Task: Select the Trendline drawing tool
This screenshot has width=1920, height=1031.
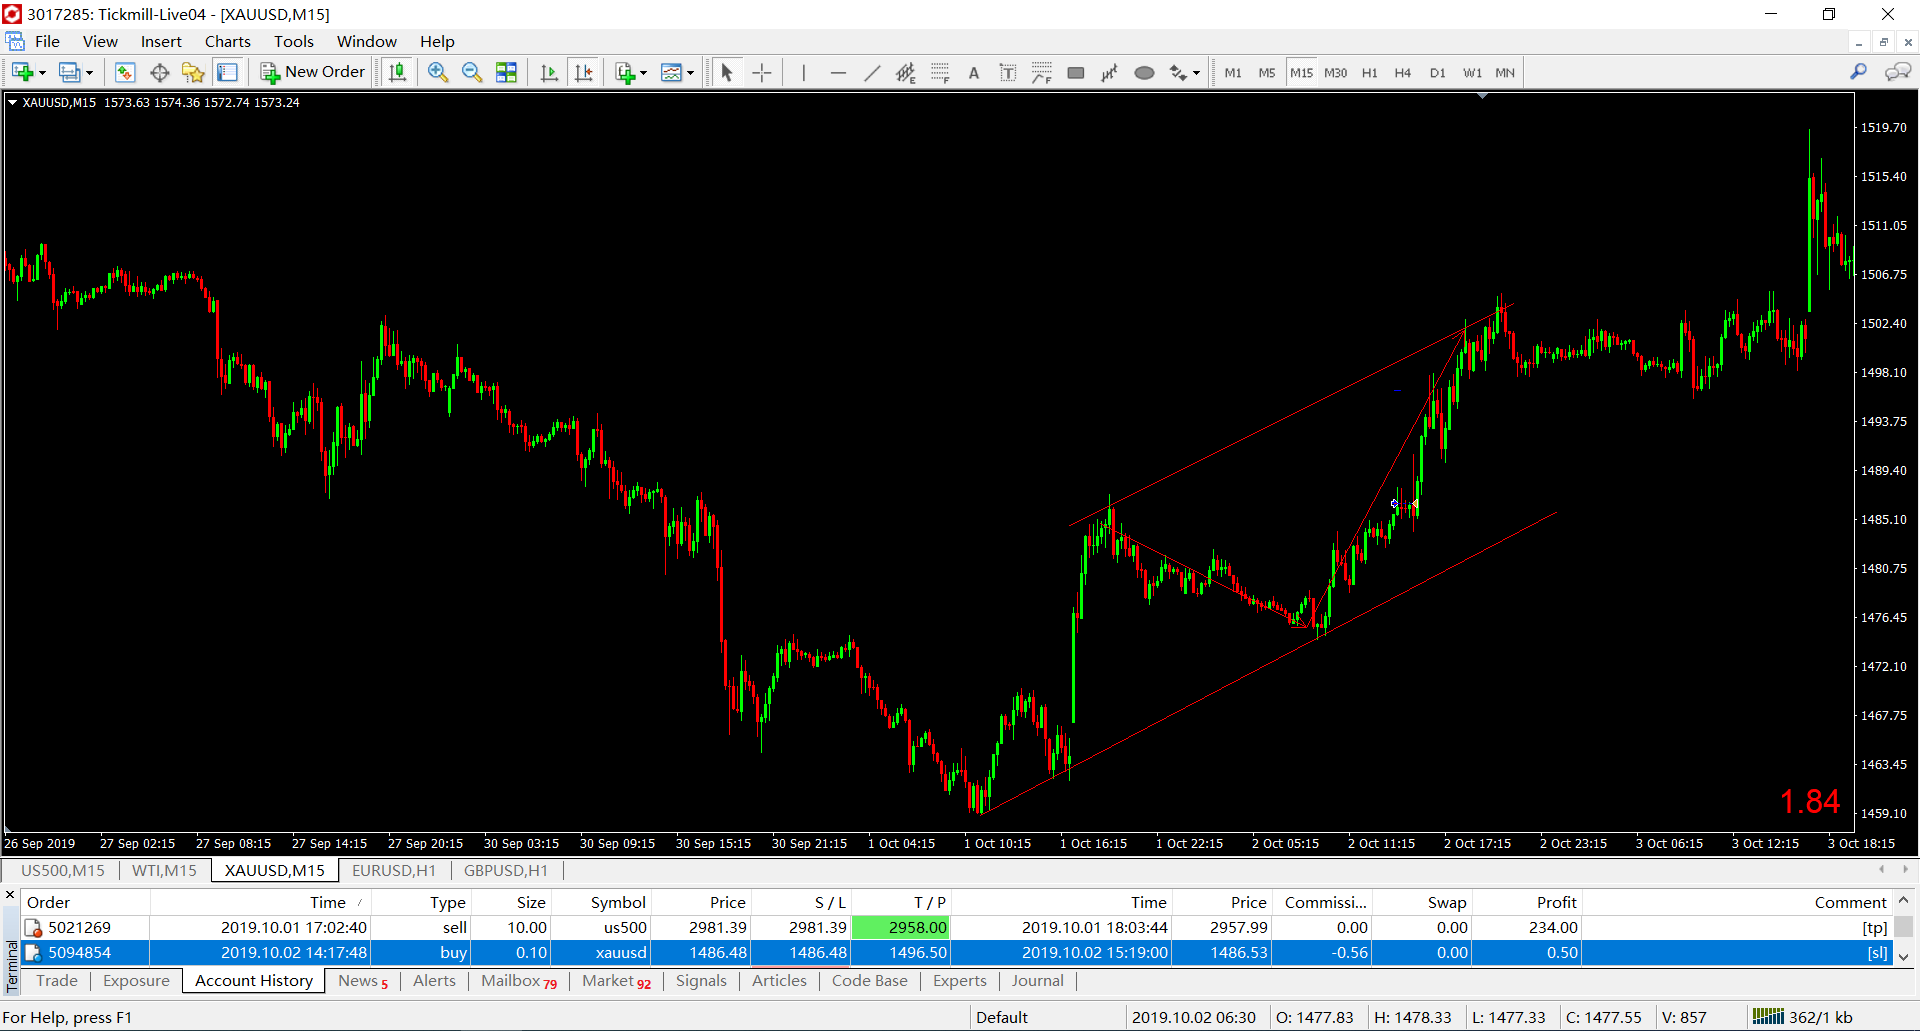Action: coord(872,72)
